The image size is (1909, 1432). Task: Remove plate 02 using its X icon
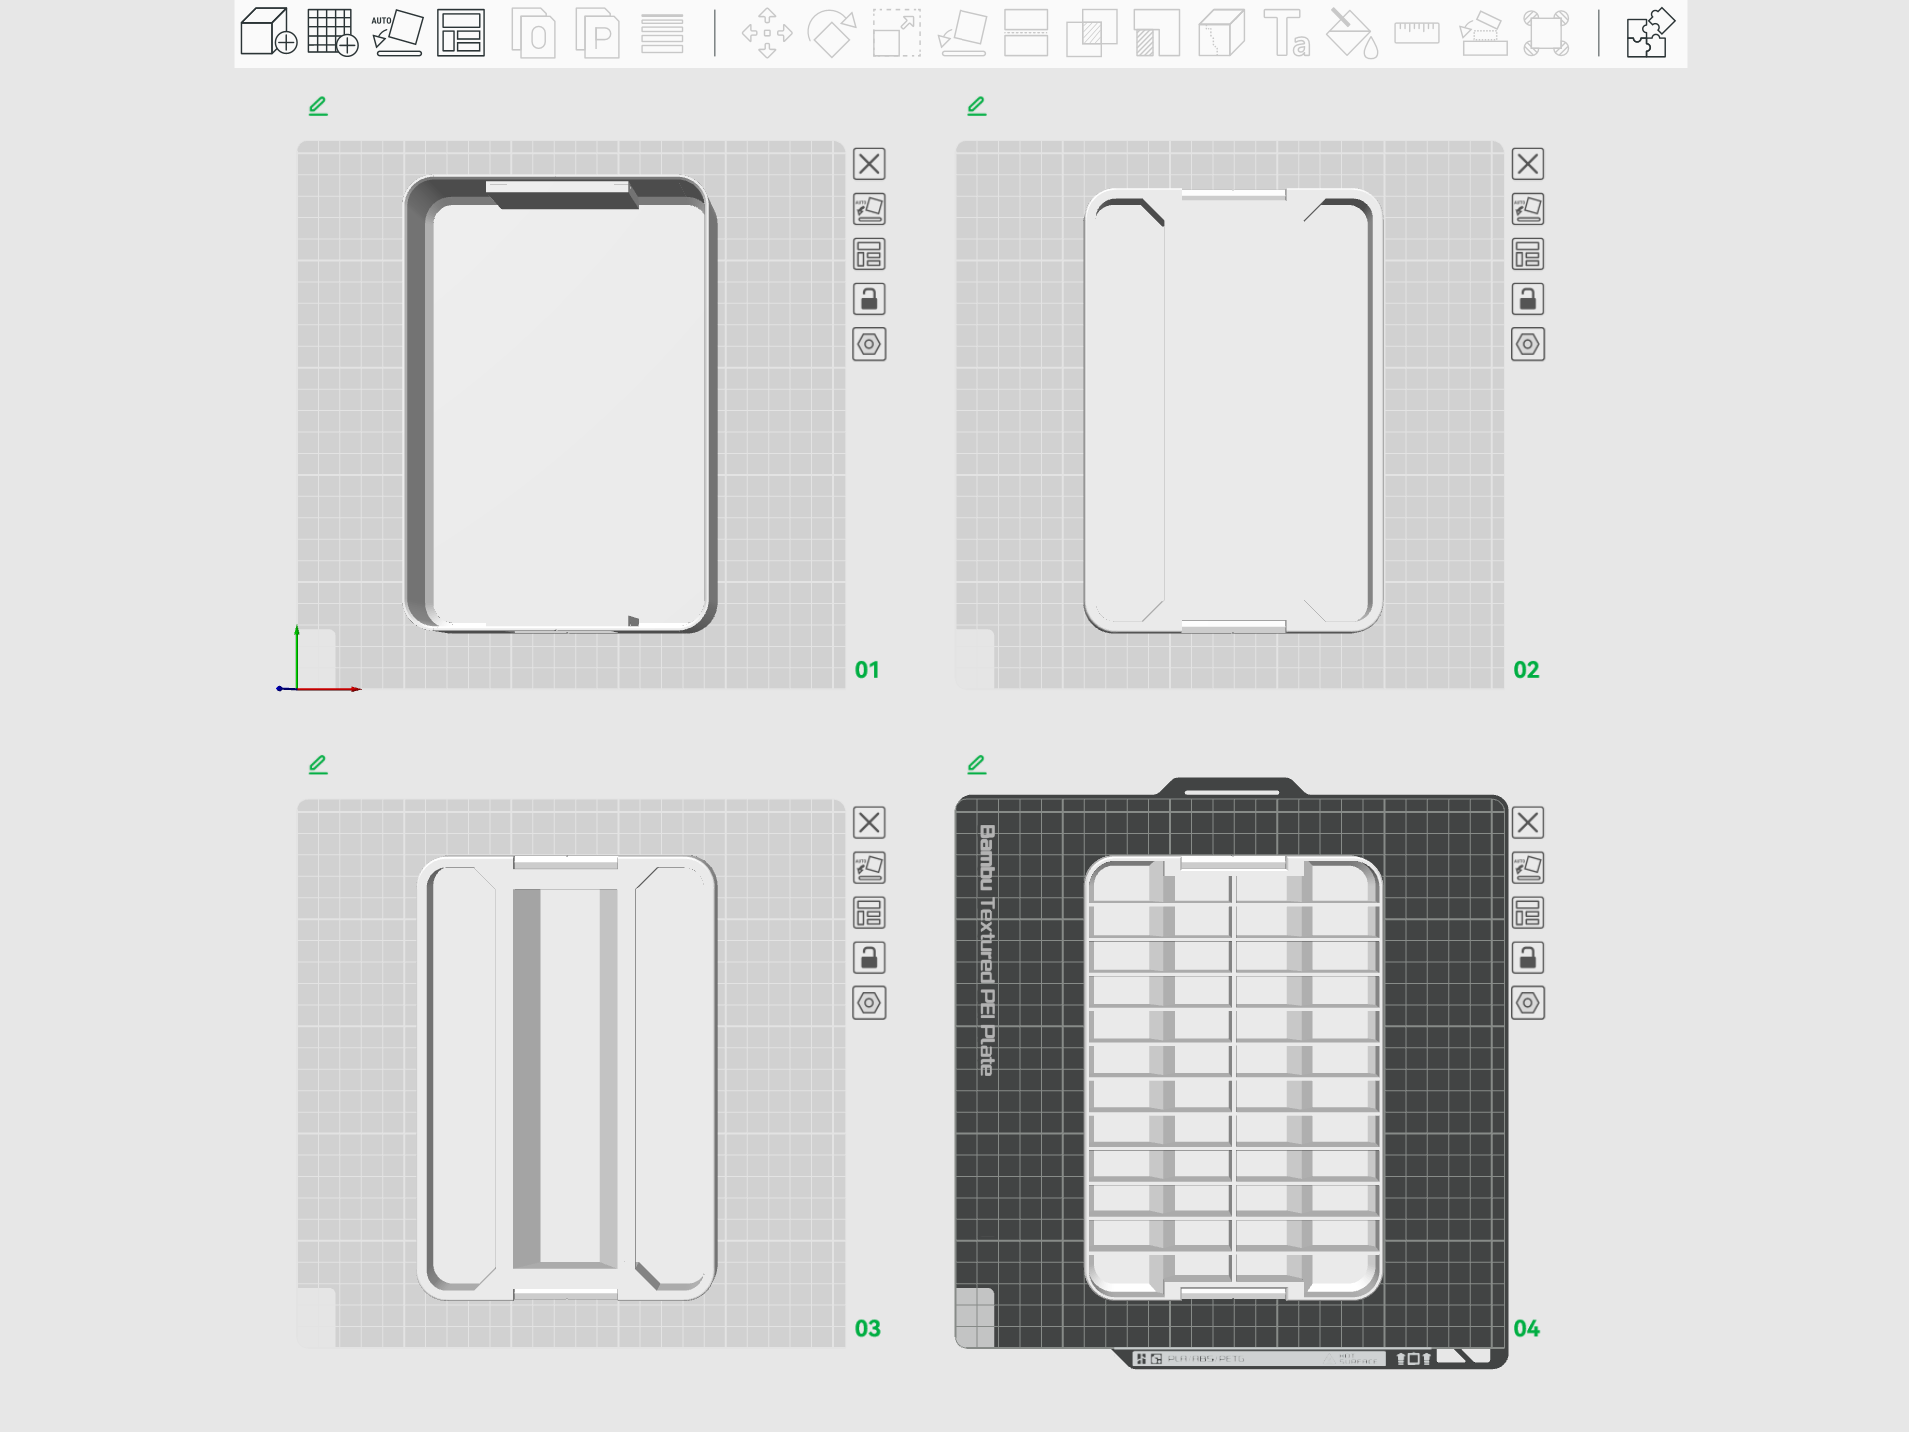1528,164
